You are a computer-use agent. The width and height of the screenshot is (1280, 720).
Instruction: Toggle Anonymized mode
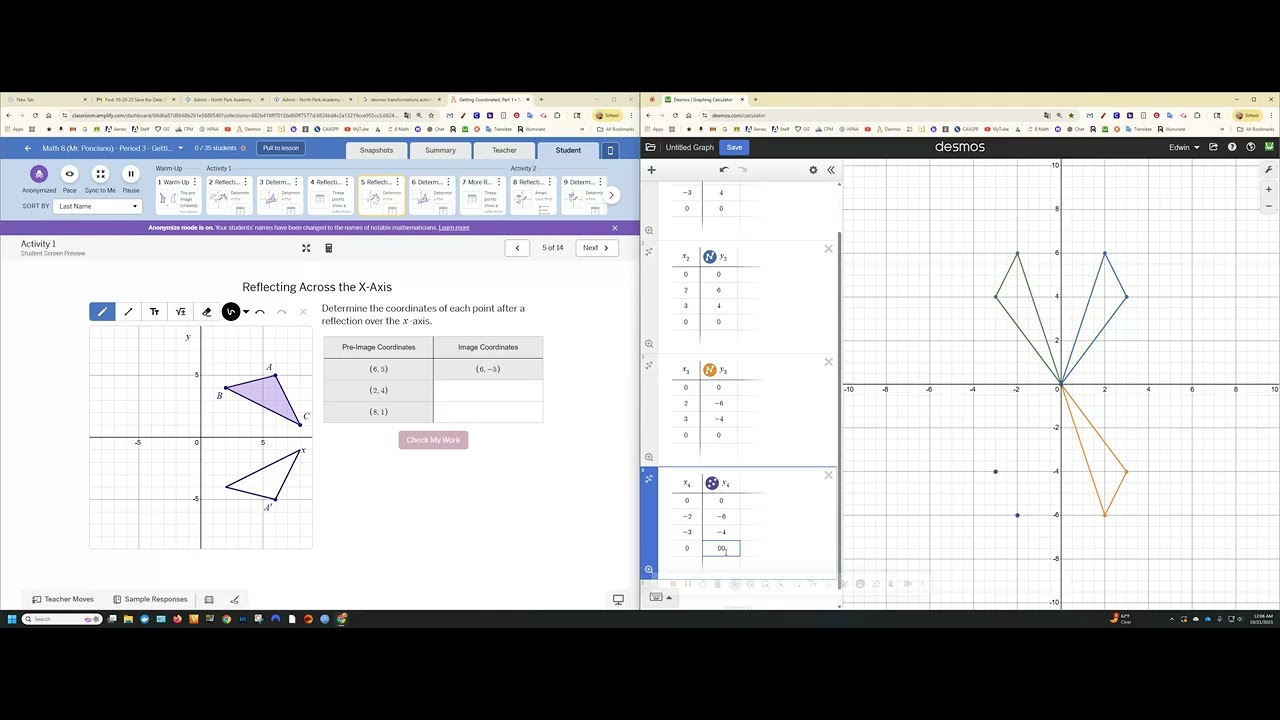(39, 174)
